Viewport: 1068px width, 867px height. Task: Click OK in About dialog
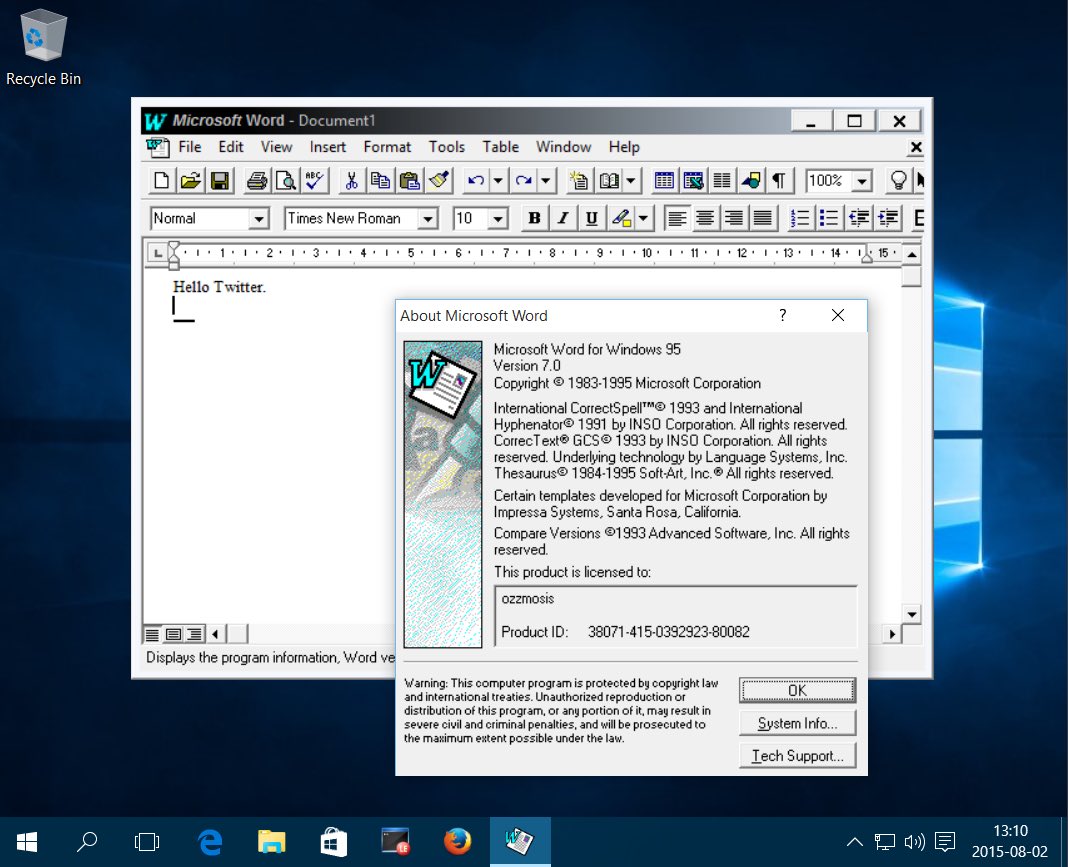797,691
